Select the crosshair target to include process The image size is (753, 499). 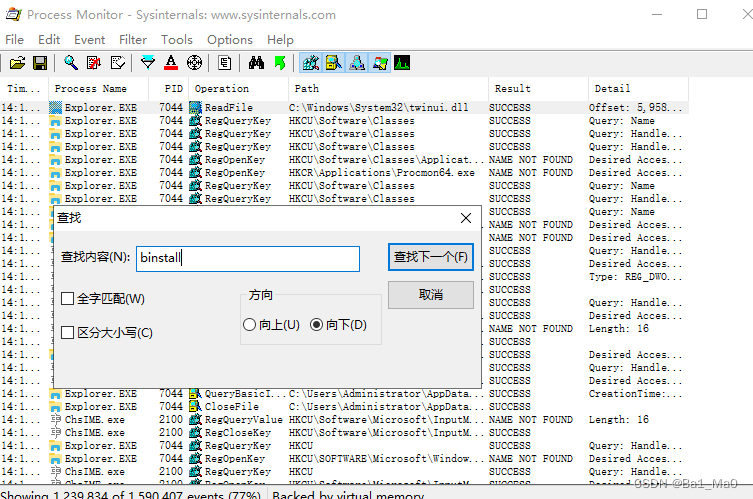tap(194, 63)
